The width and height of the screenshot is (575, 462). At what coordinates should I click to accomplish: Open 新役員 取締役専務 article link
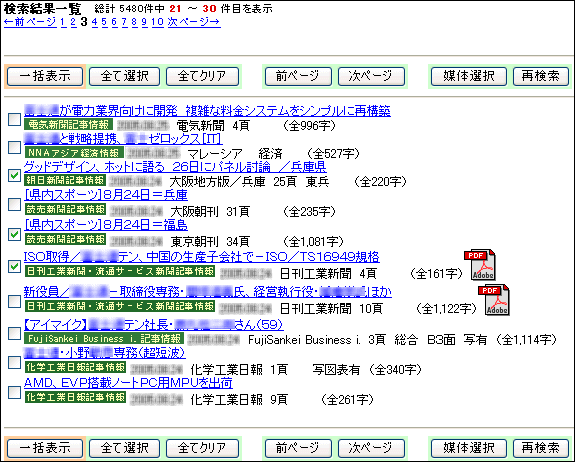tap(208, 292)
